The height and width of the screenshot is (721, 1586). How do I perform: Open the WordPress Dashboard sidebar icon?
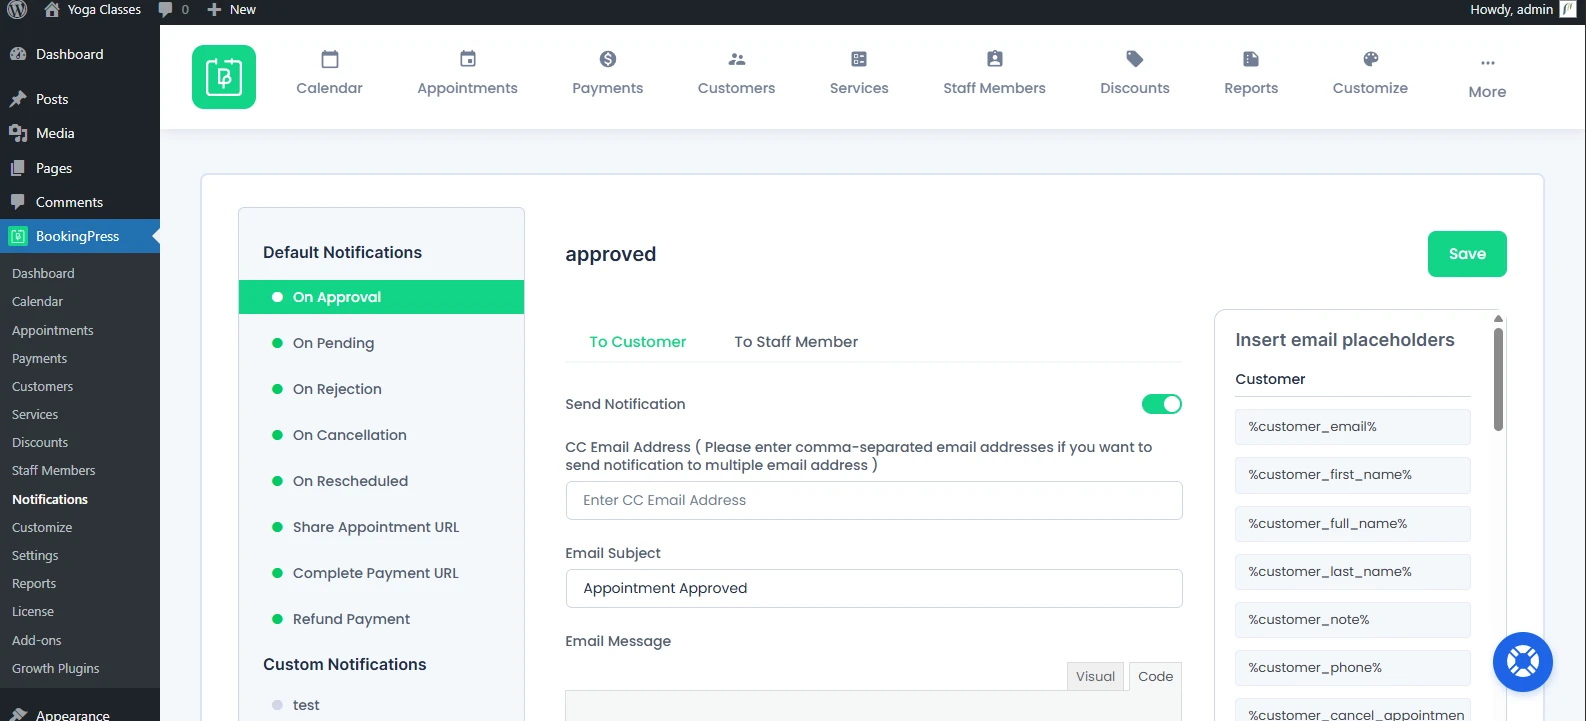coord(18,54)
